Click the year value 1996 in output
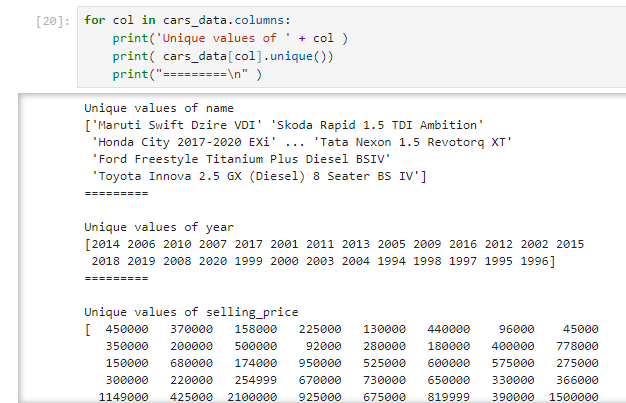 pyautogui.click(x=536, y=262)
